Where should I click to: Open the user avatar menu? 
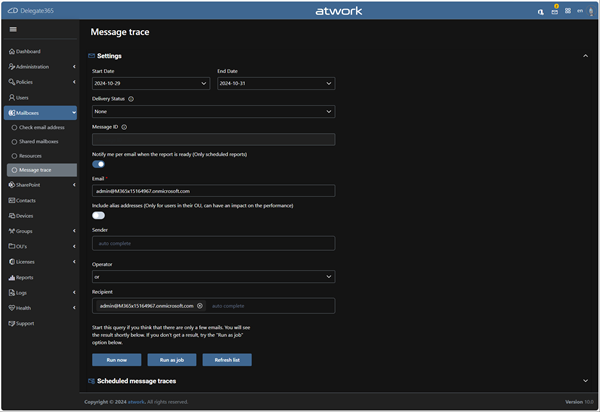tap(591, 11)
